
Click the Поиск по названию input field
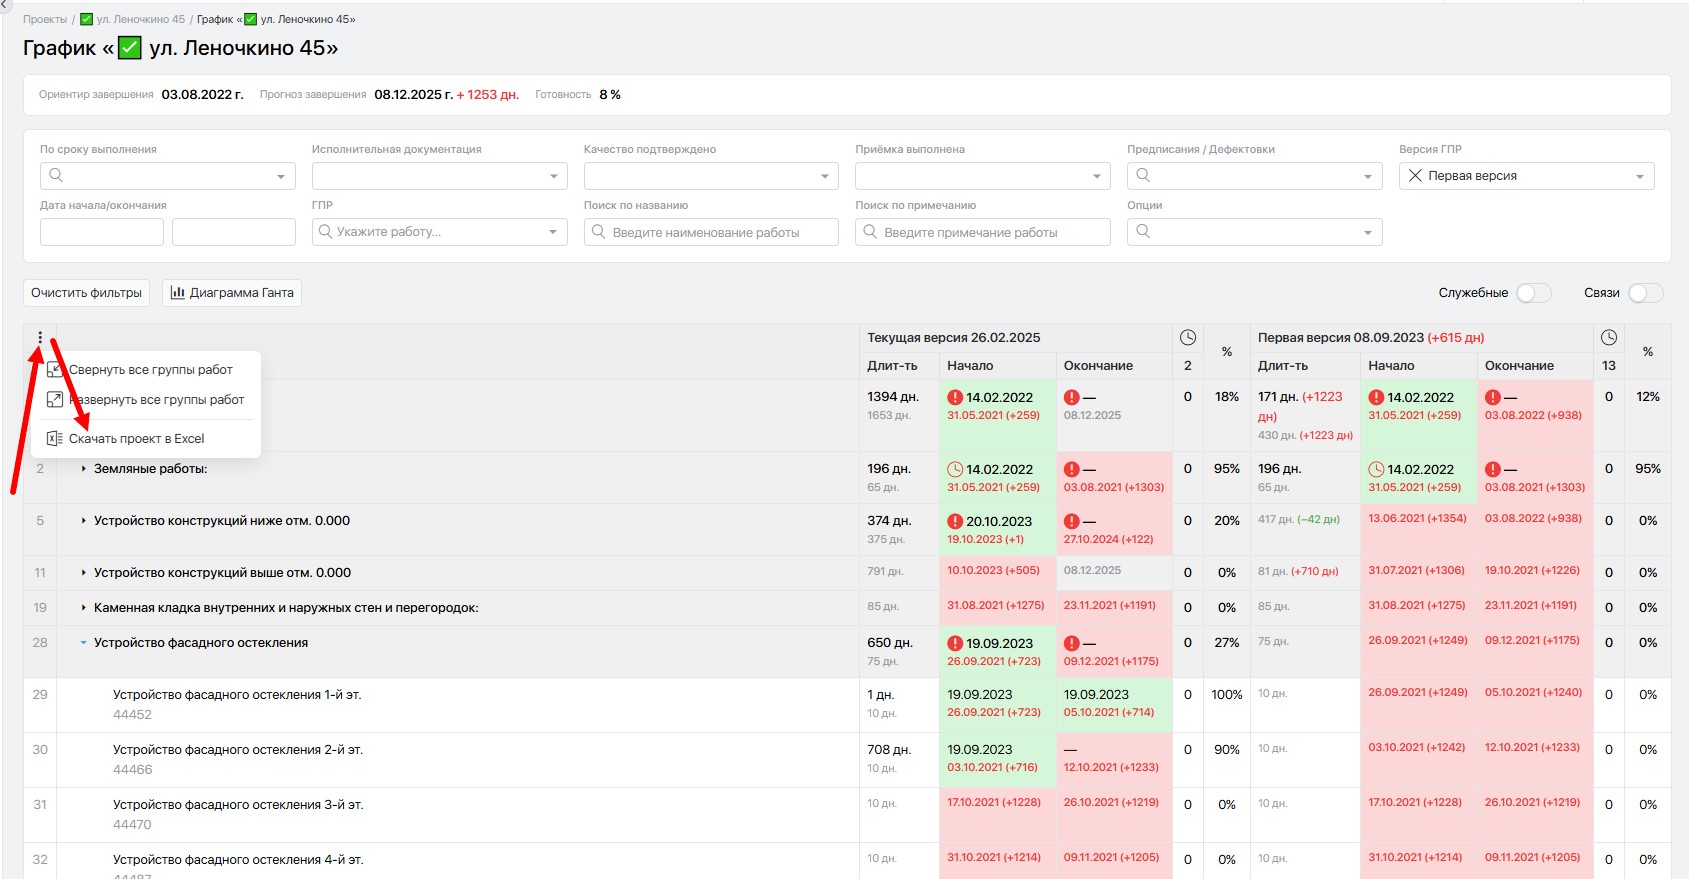click(711, 232)
